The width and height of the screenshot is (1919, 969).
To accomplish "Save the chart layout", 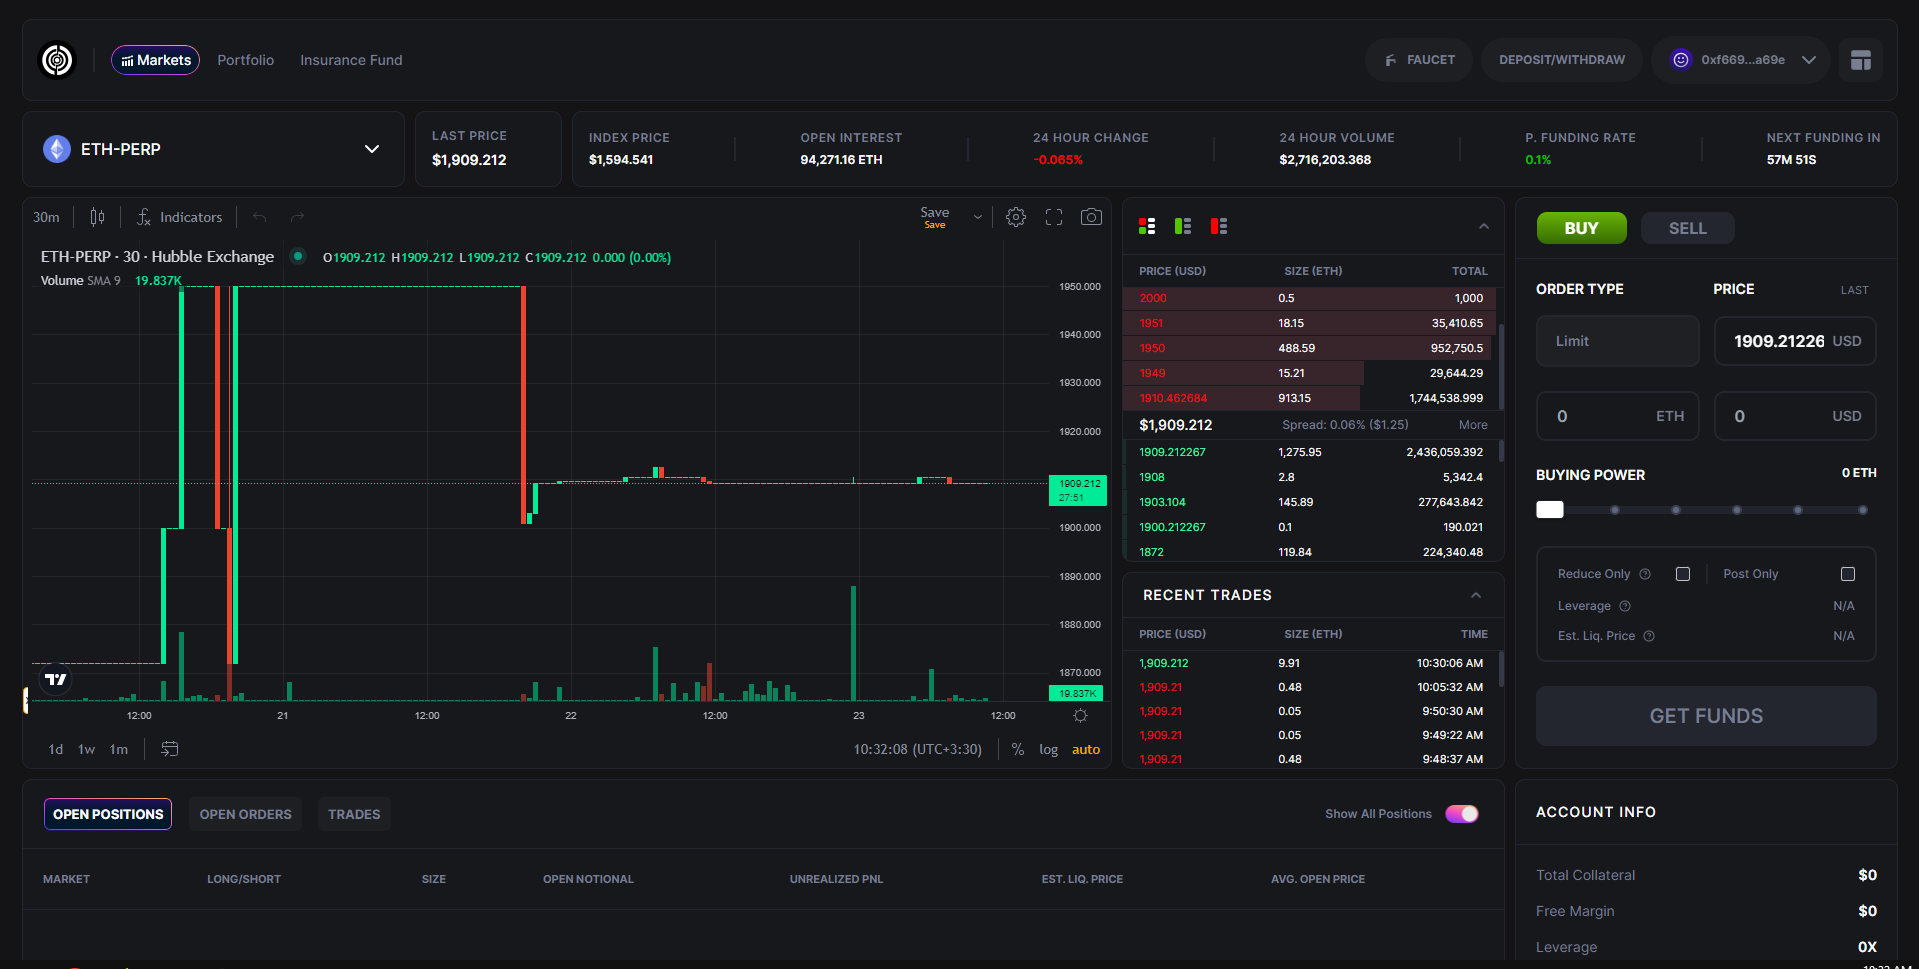I will coord(935,216).
